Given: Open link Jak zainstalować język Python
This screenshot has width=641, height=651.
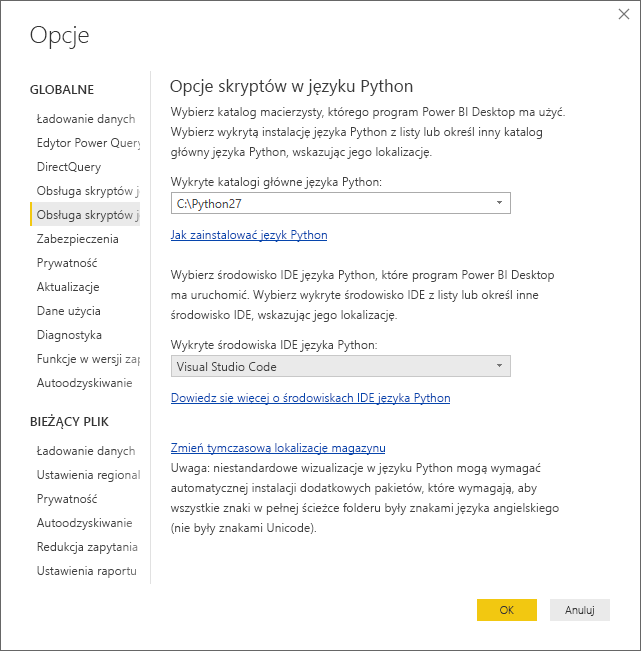Looking at the screenshot, I should coord(249,235).
